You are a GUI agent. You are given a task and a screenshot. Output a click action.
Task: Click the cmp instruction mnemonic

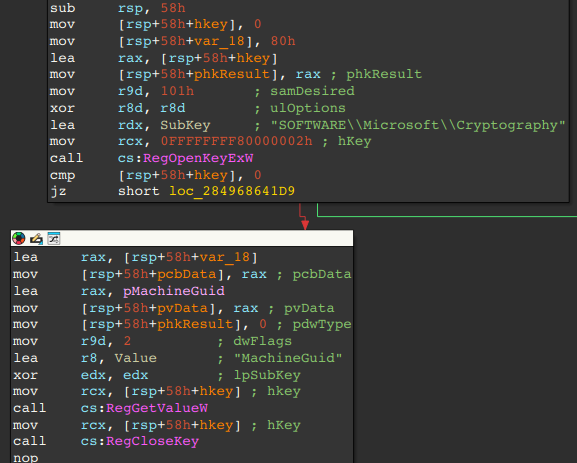point(62,175)
